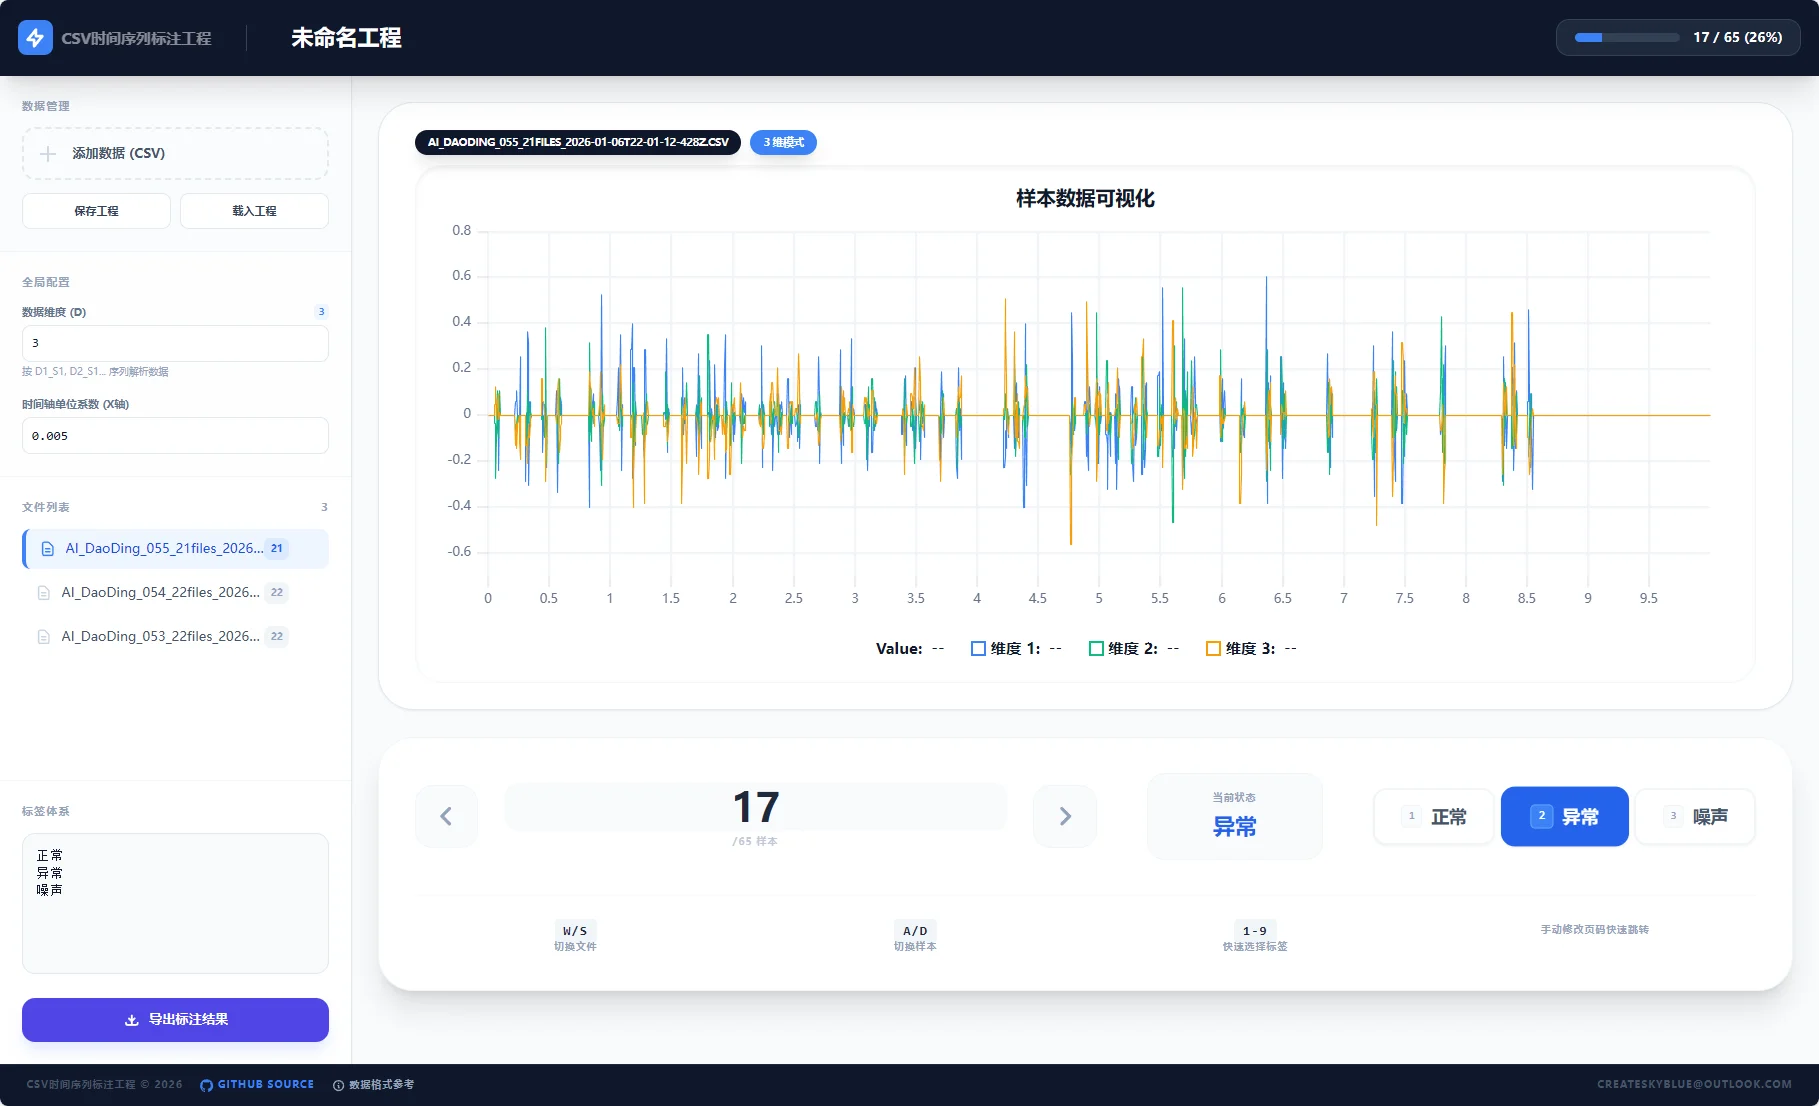Click the GitHub icon in the footer
The width and height of the screenshot is (1819, 1106).
point(206,1085)
